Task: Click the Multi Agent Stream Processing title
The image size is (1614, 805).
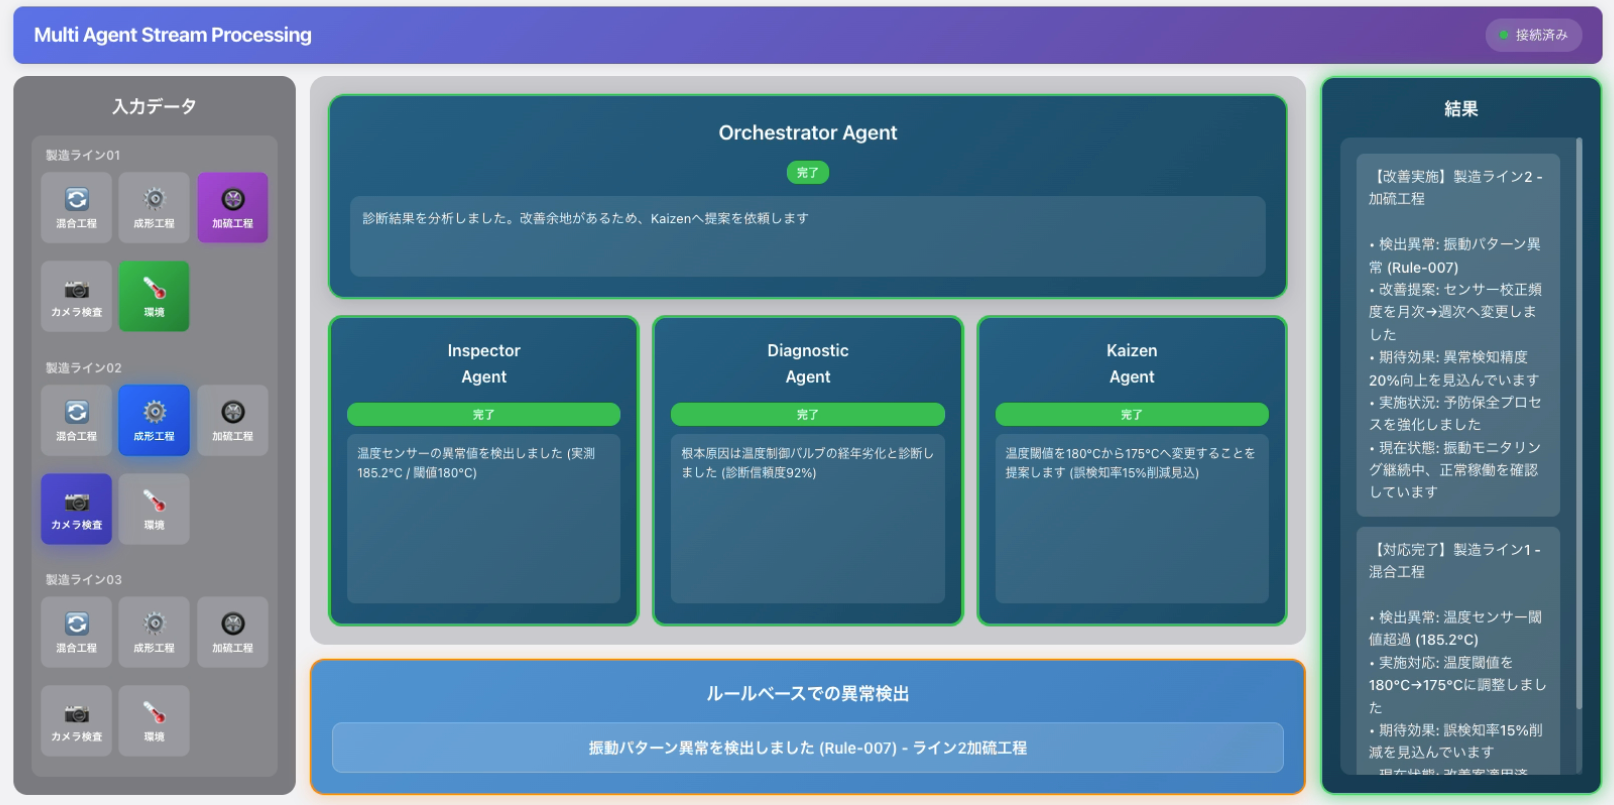Action: tap(173, 35)
